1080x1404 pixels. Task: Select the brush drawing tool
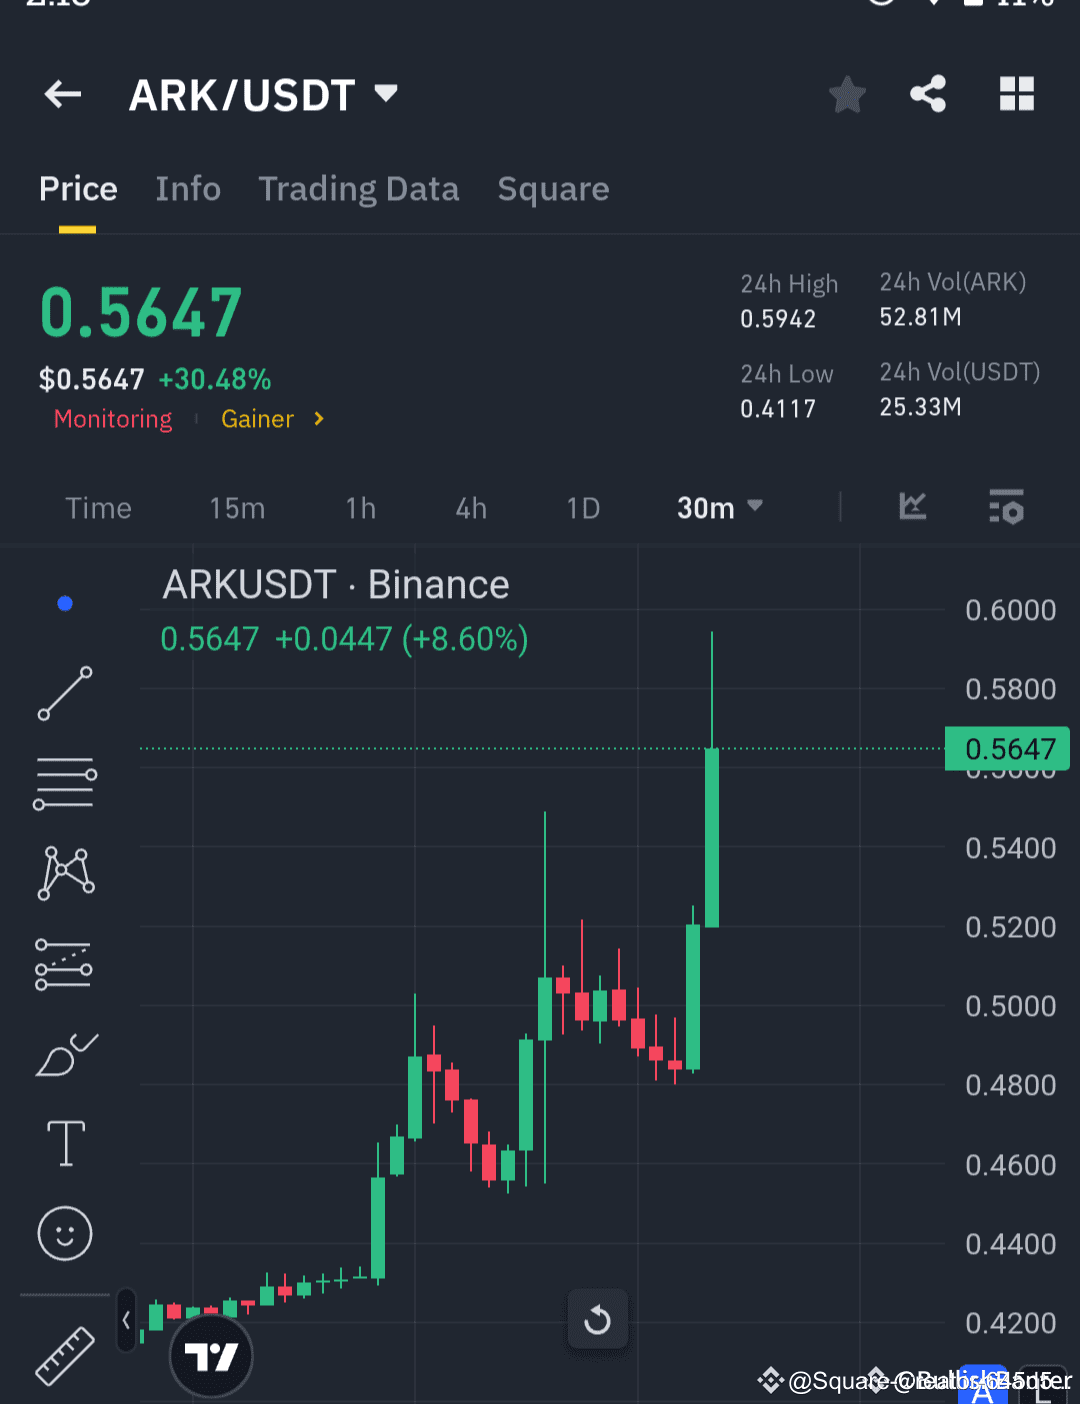coord(64,1053)
